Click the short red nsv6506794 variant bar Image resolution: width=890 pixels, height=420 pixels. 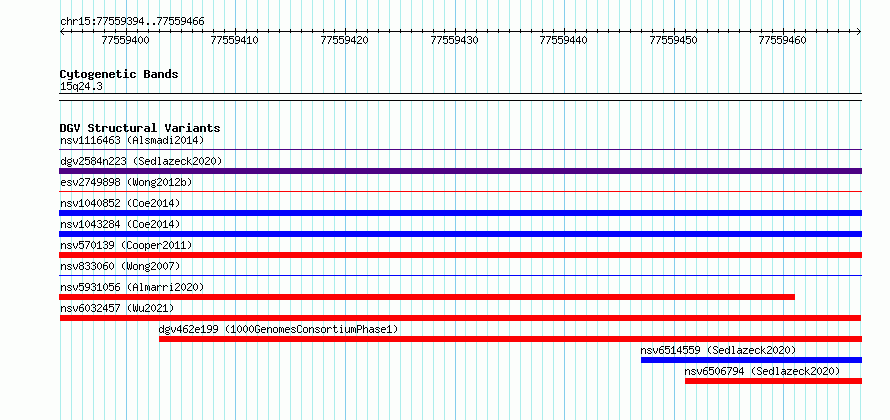click(773, 381)
